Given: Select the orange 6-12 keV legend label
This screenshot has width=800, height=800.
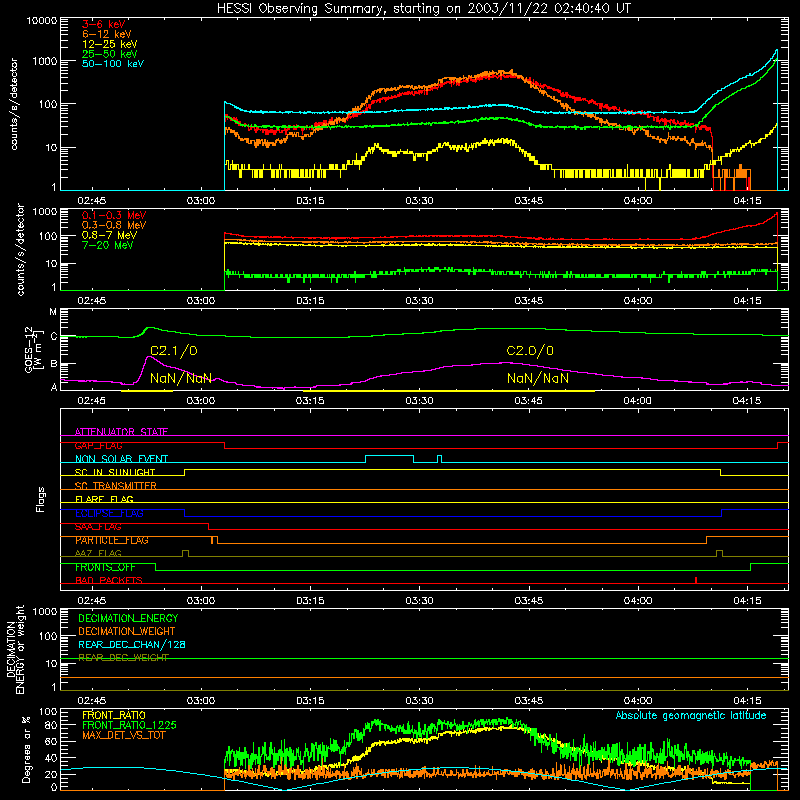Looking at the screenshot, I should pos(107,34).
